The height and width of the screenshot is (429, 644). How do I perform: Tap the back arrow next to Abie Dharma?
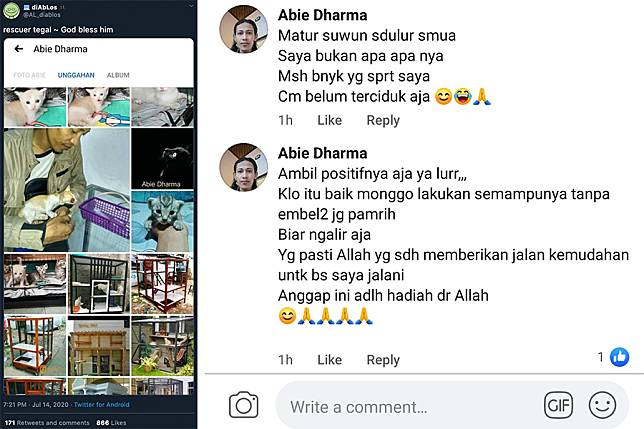(18, 49)
